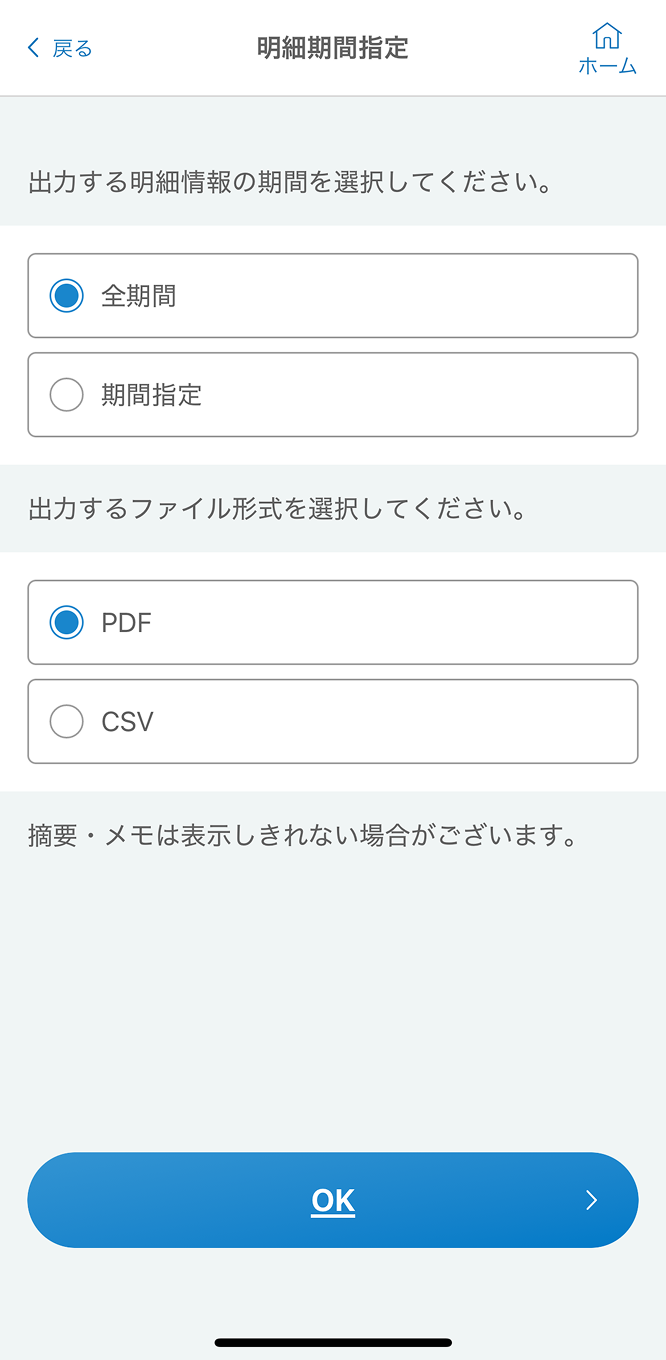The image size is (666, 1360).
Task: Tap the PDF option card
Action: click(333, 622)
